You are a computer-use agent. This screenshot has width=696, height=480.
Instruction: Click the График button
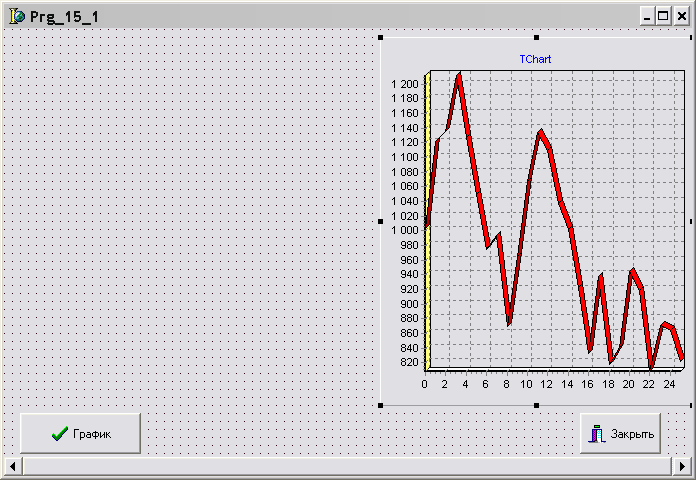click(x=80, y=433)
